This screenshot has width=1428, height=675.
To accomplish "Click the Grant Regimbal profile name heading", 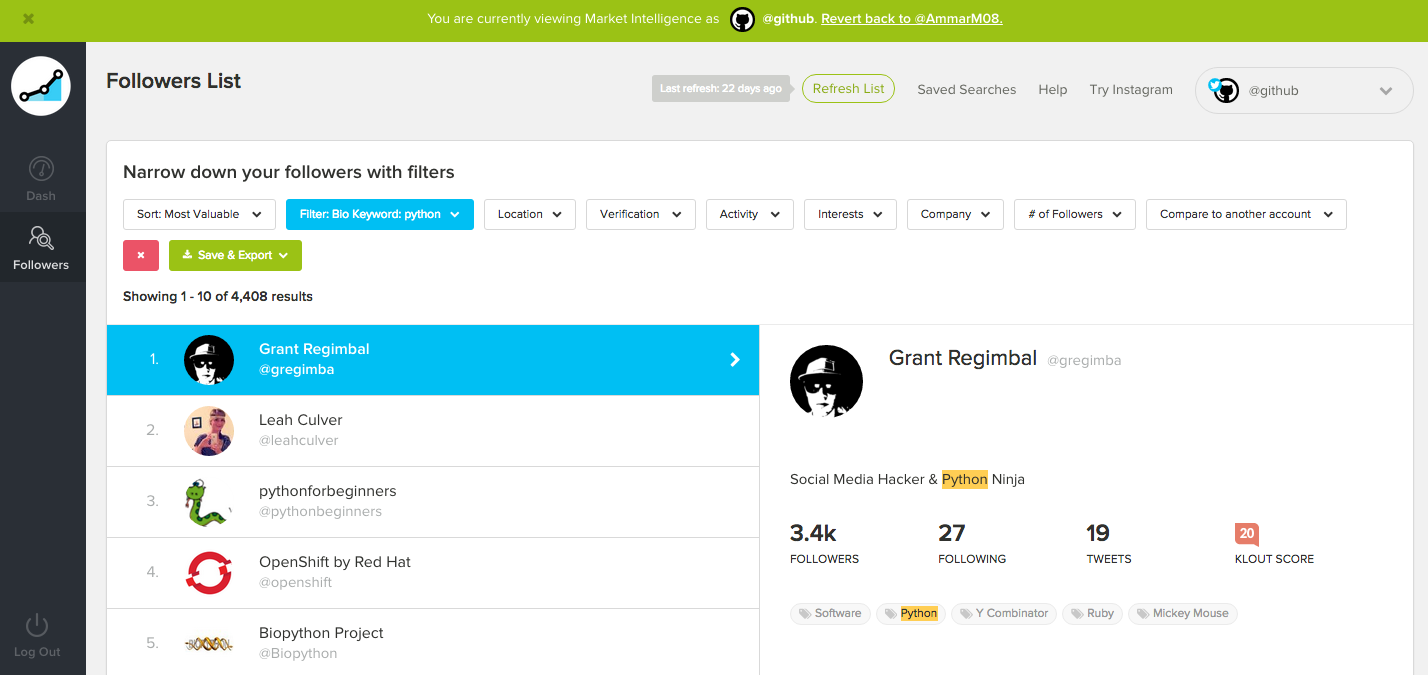I will tap(963, 358).
